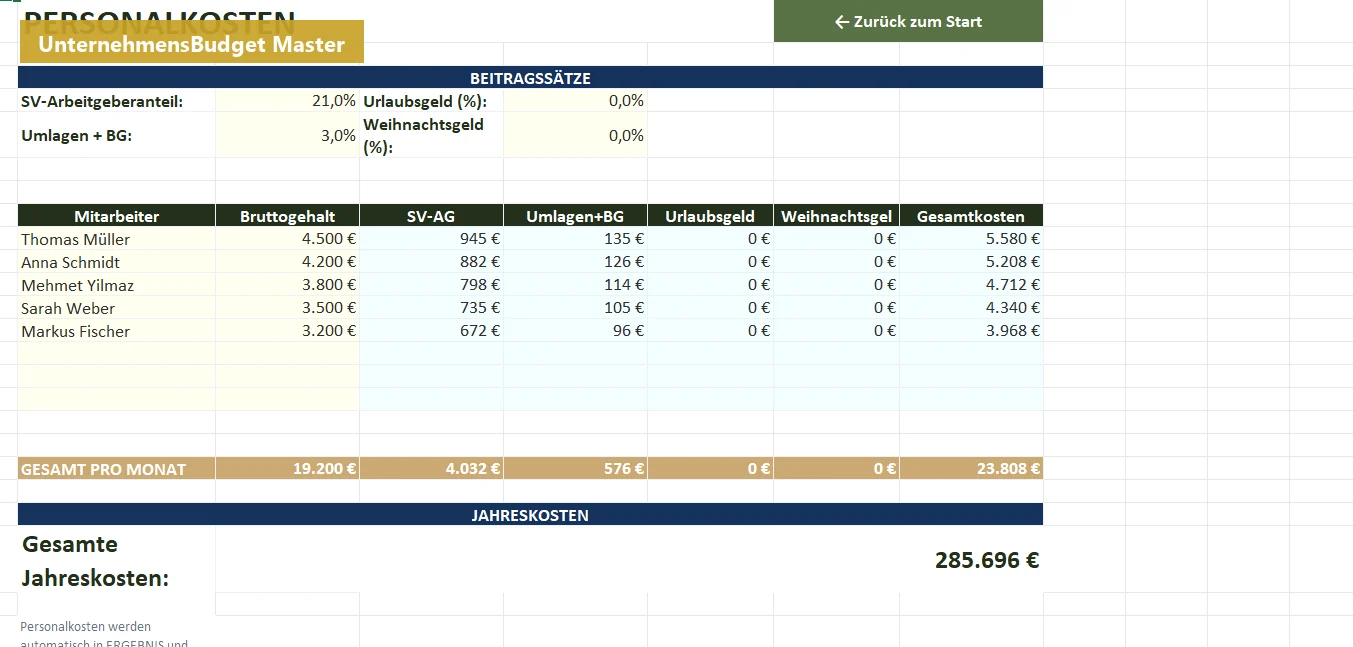The image size is (1353, 647).
Task: Select the Weihnachtsgeld (%) rate value cell
Action: coord(576,135)
